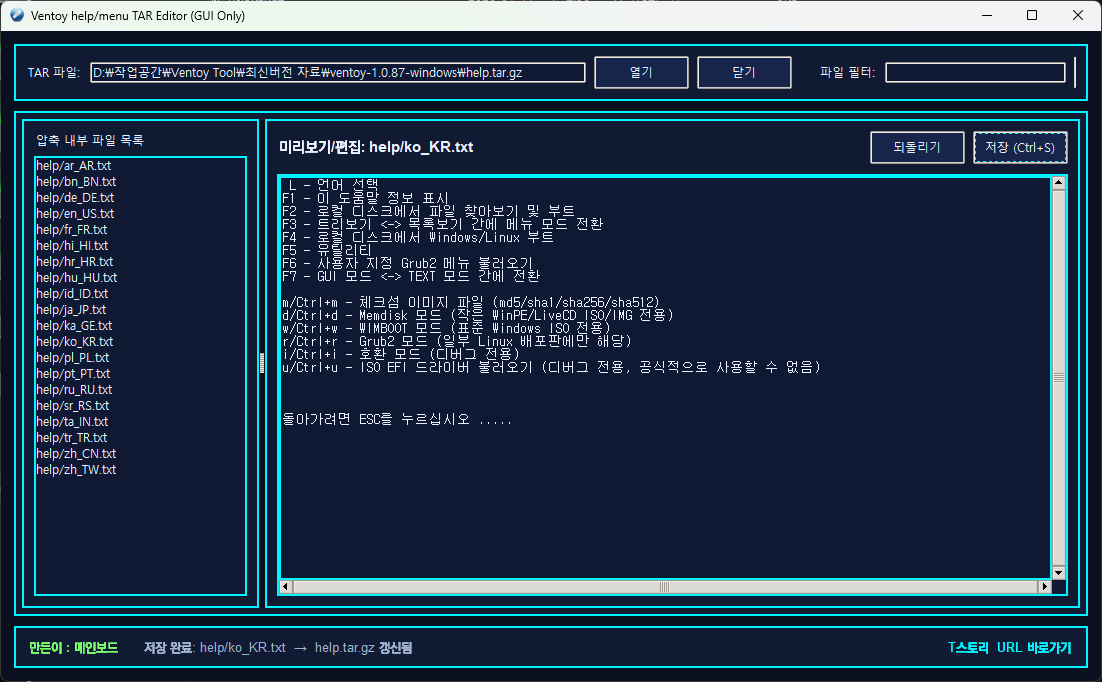
Task: Click the 저장 완료 status message
Action: (x=278, y=648)
